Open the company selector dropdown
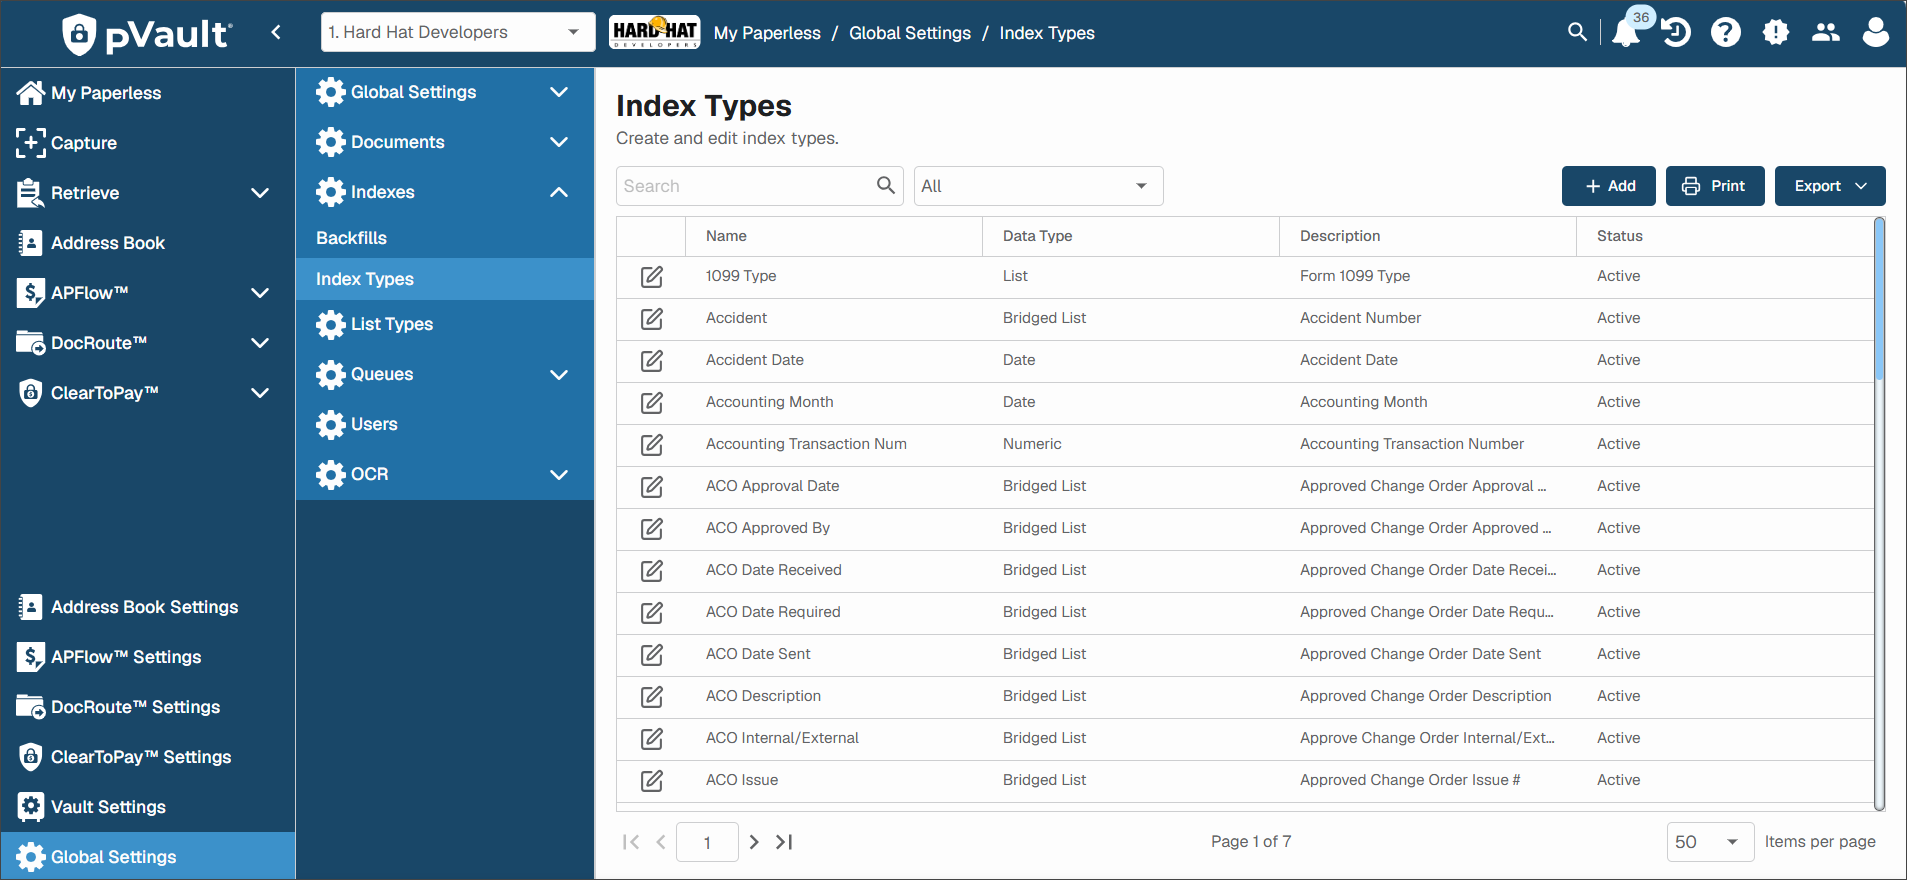This screenshot has height=880, width=1907. pos(458,32)
